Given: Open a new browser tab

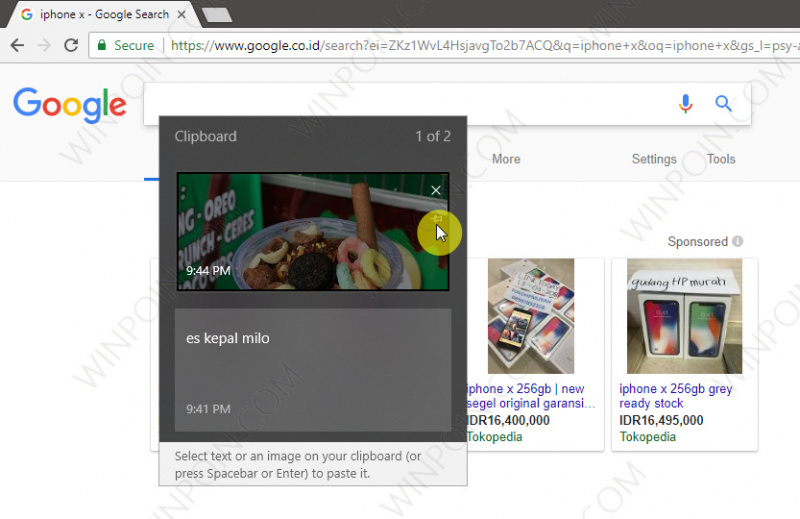Looking at the screenshot, I should click(217, 15).
